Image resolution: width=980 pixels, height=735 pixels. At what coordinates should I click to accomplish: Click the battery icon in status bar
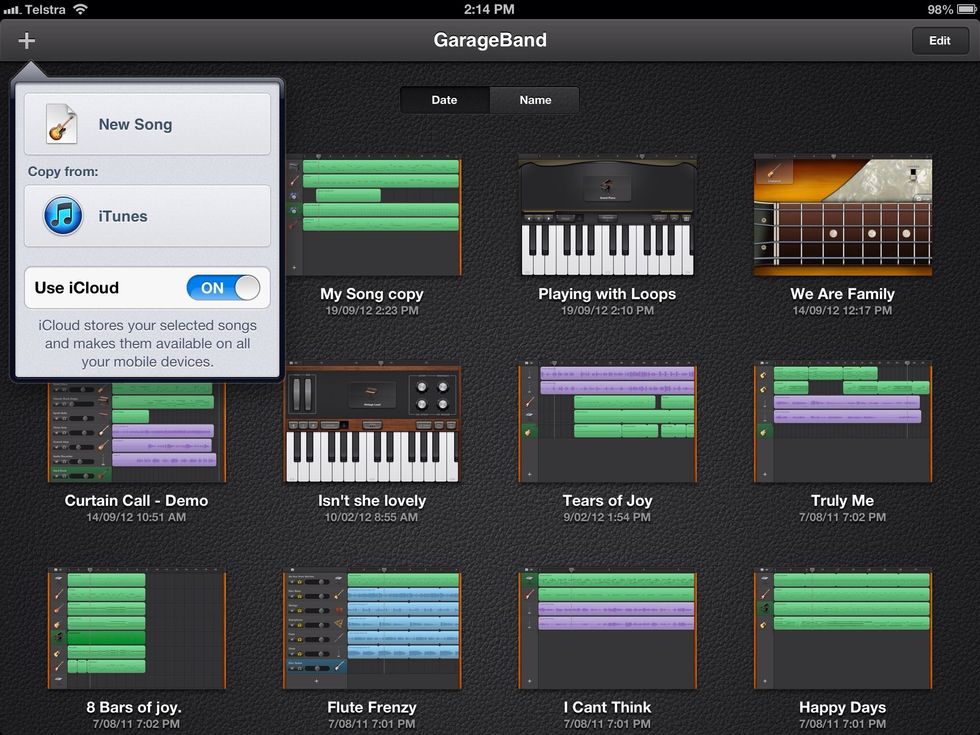pyautogui.click(x=966, y=9)
